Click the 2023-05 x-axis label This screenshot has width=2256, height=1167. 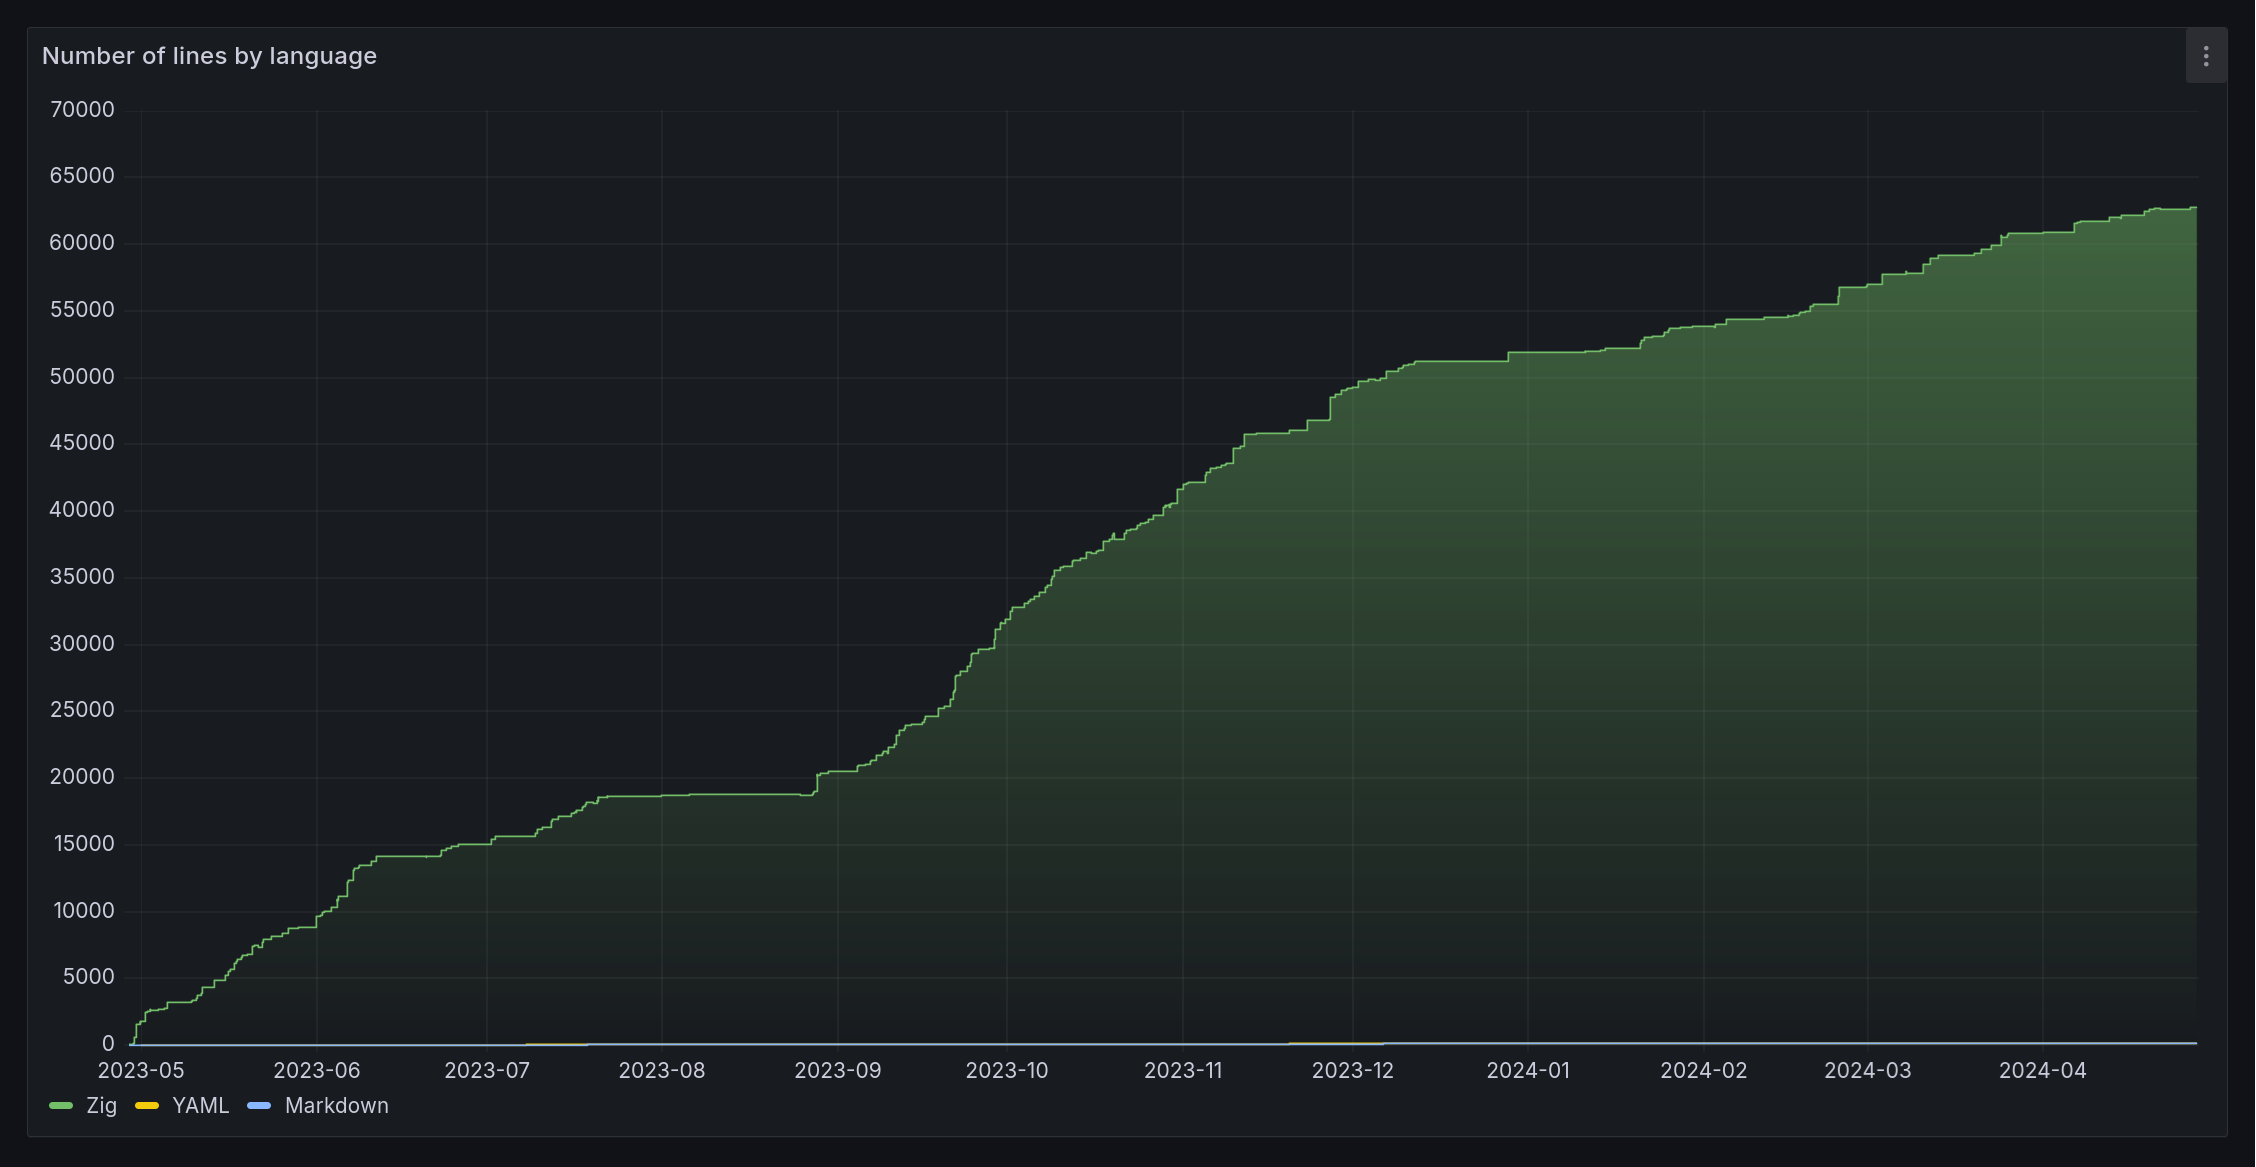click(x=141, y=1071)
